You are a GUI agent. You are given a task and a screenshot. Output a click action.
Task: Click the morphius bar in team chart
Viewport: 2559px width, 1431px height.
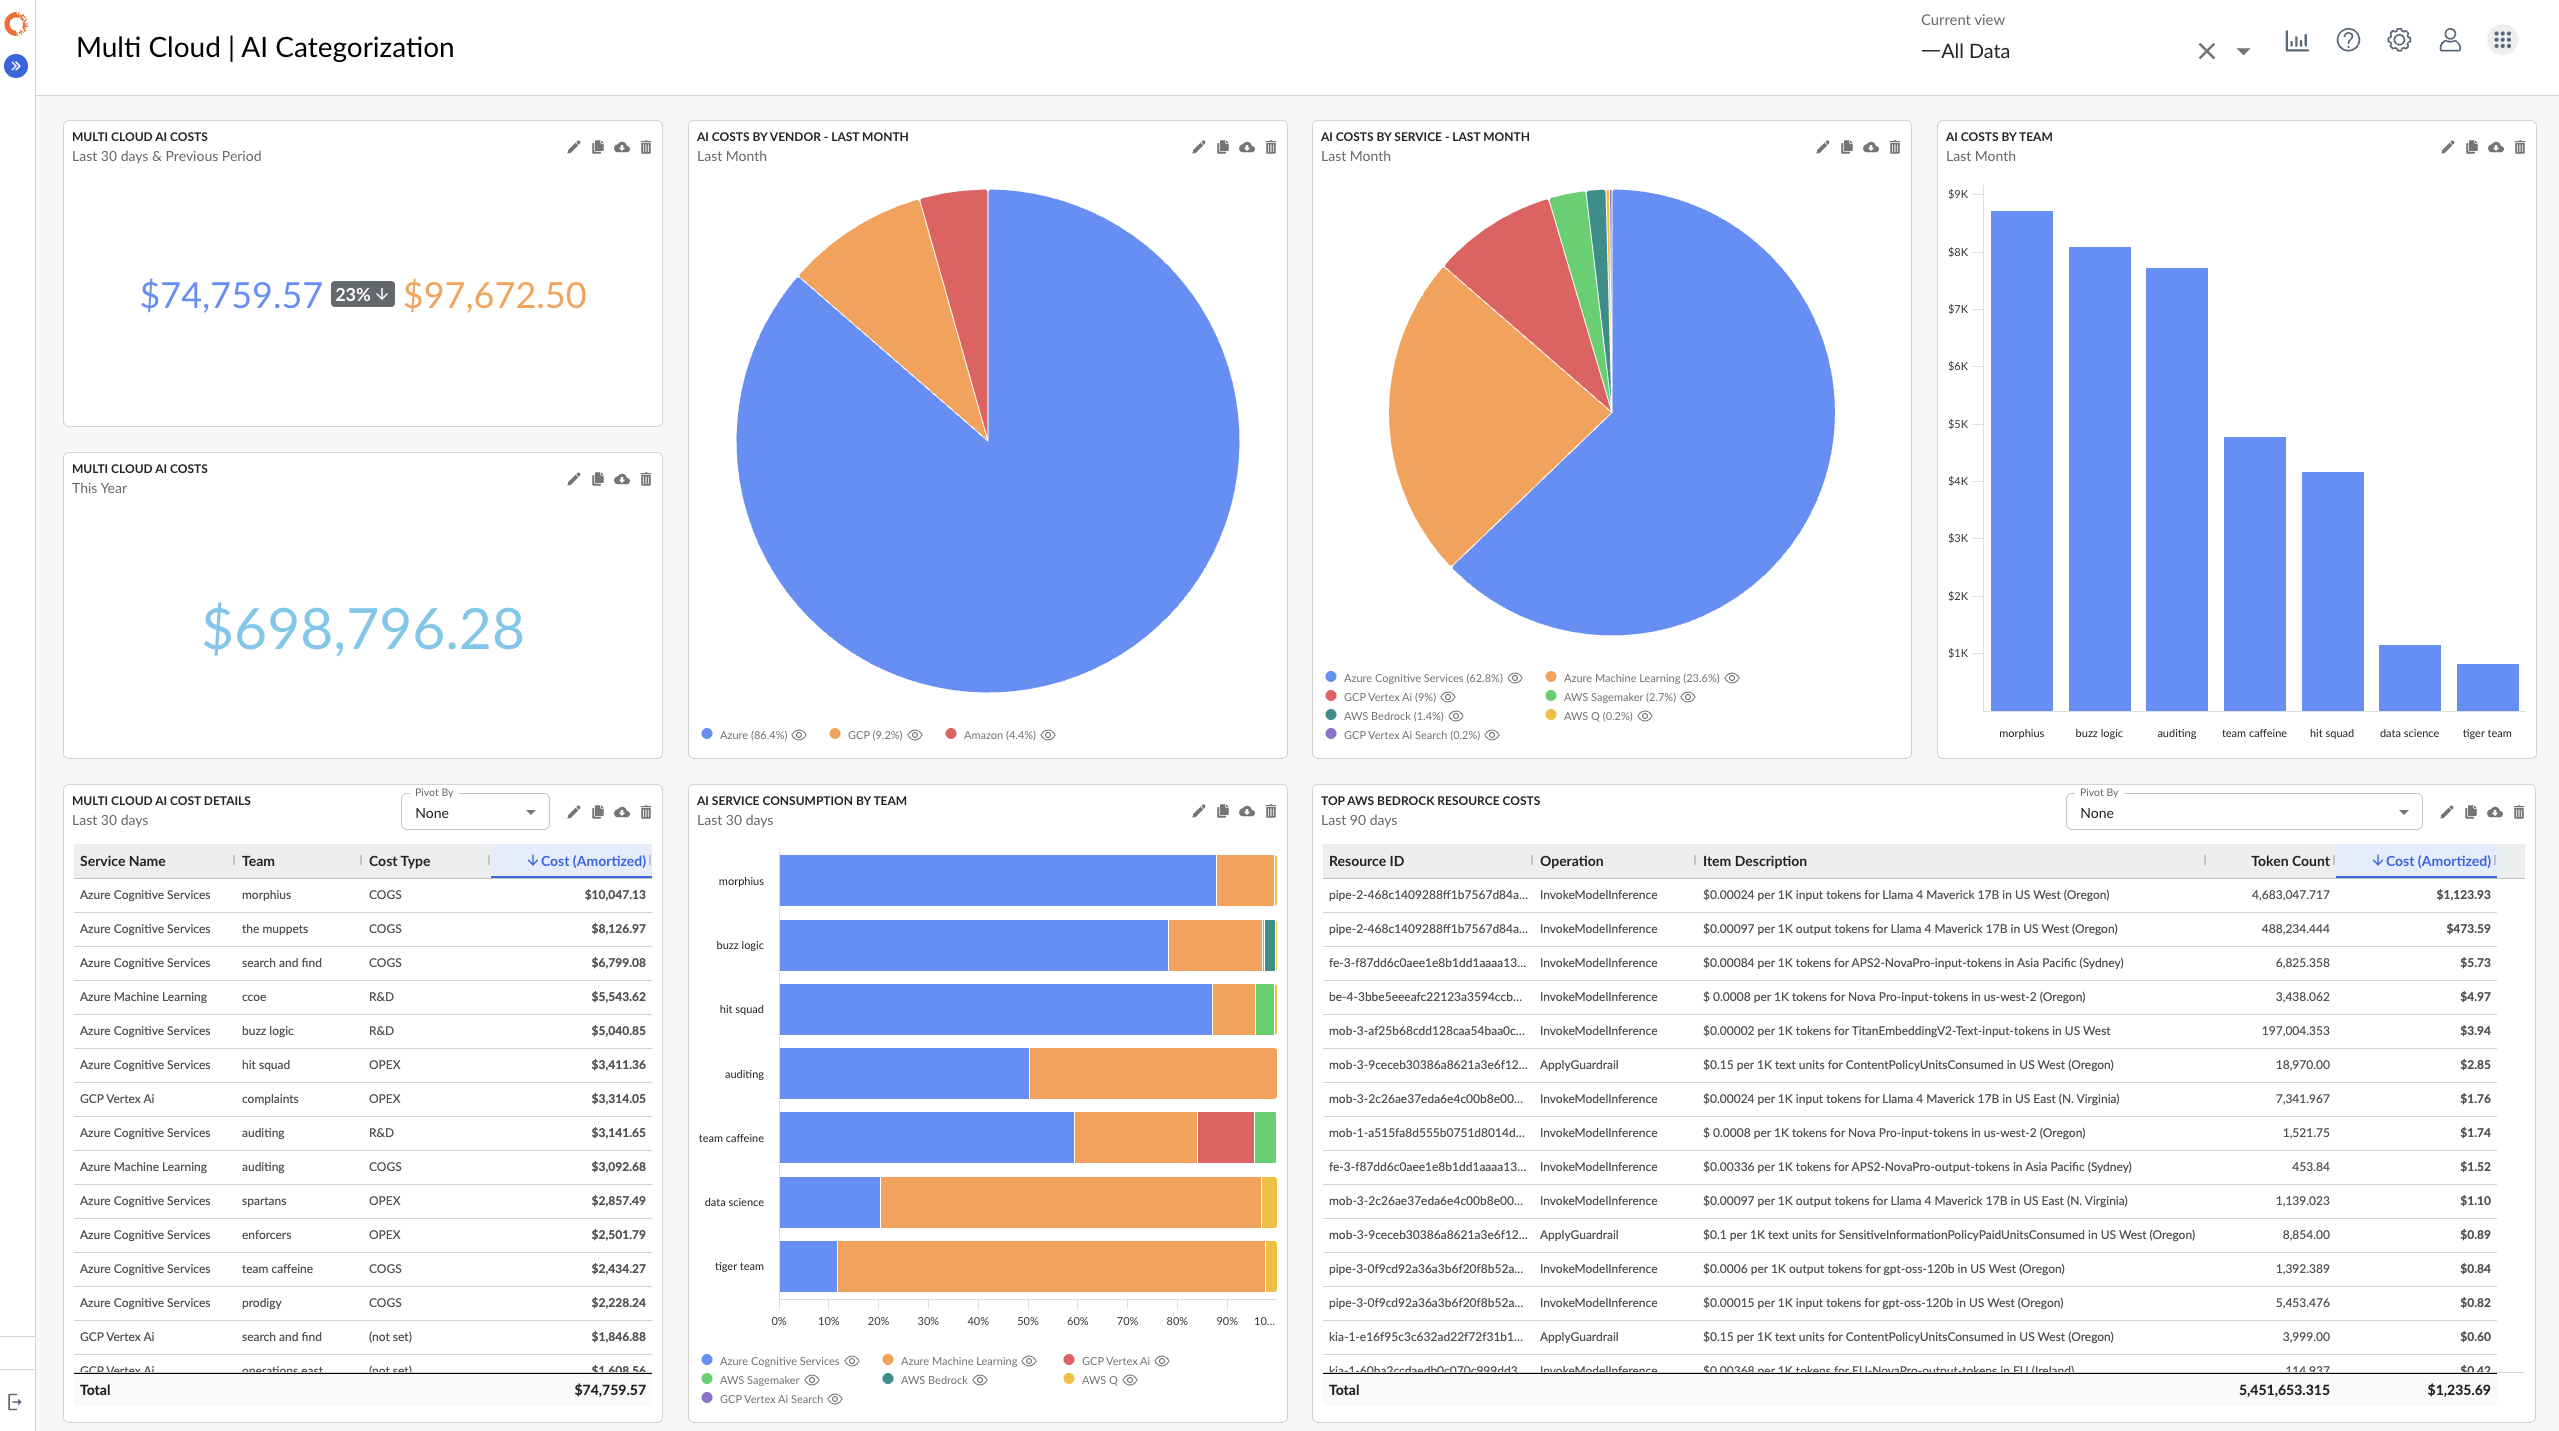point(2021,460)
